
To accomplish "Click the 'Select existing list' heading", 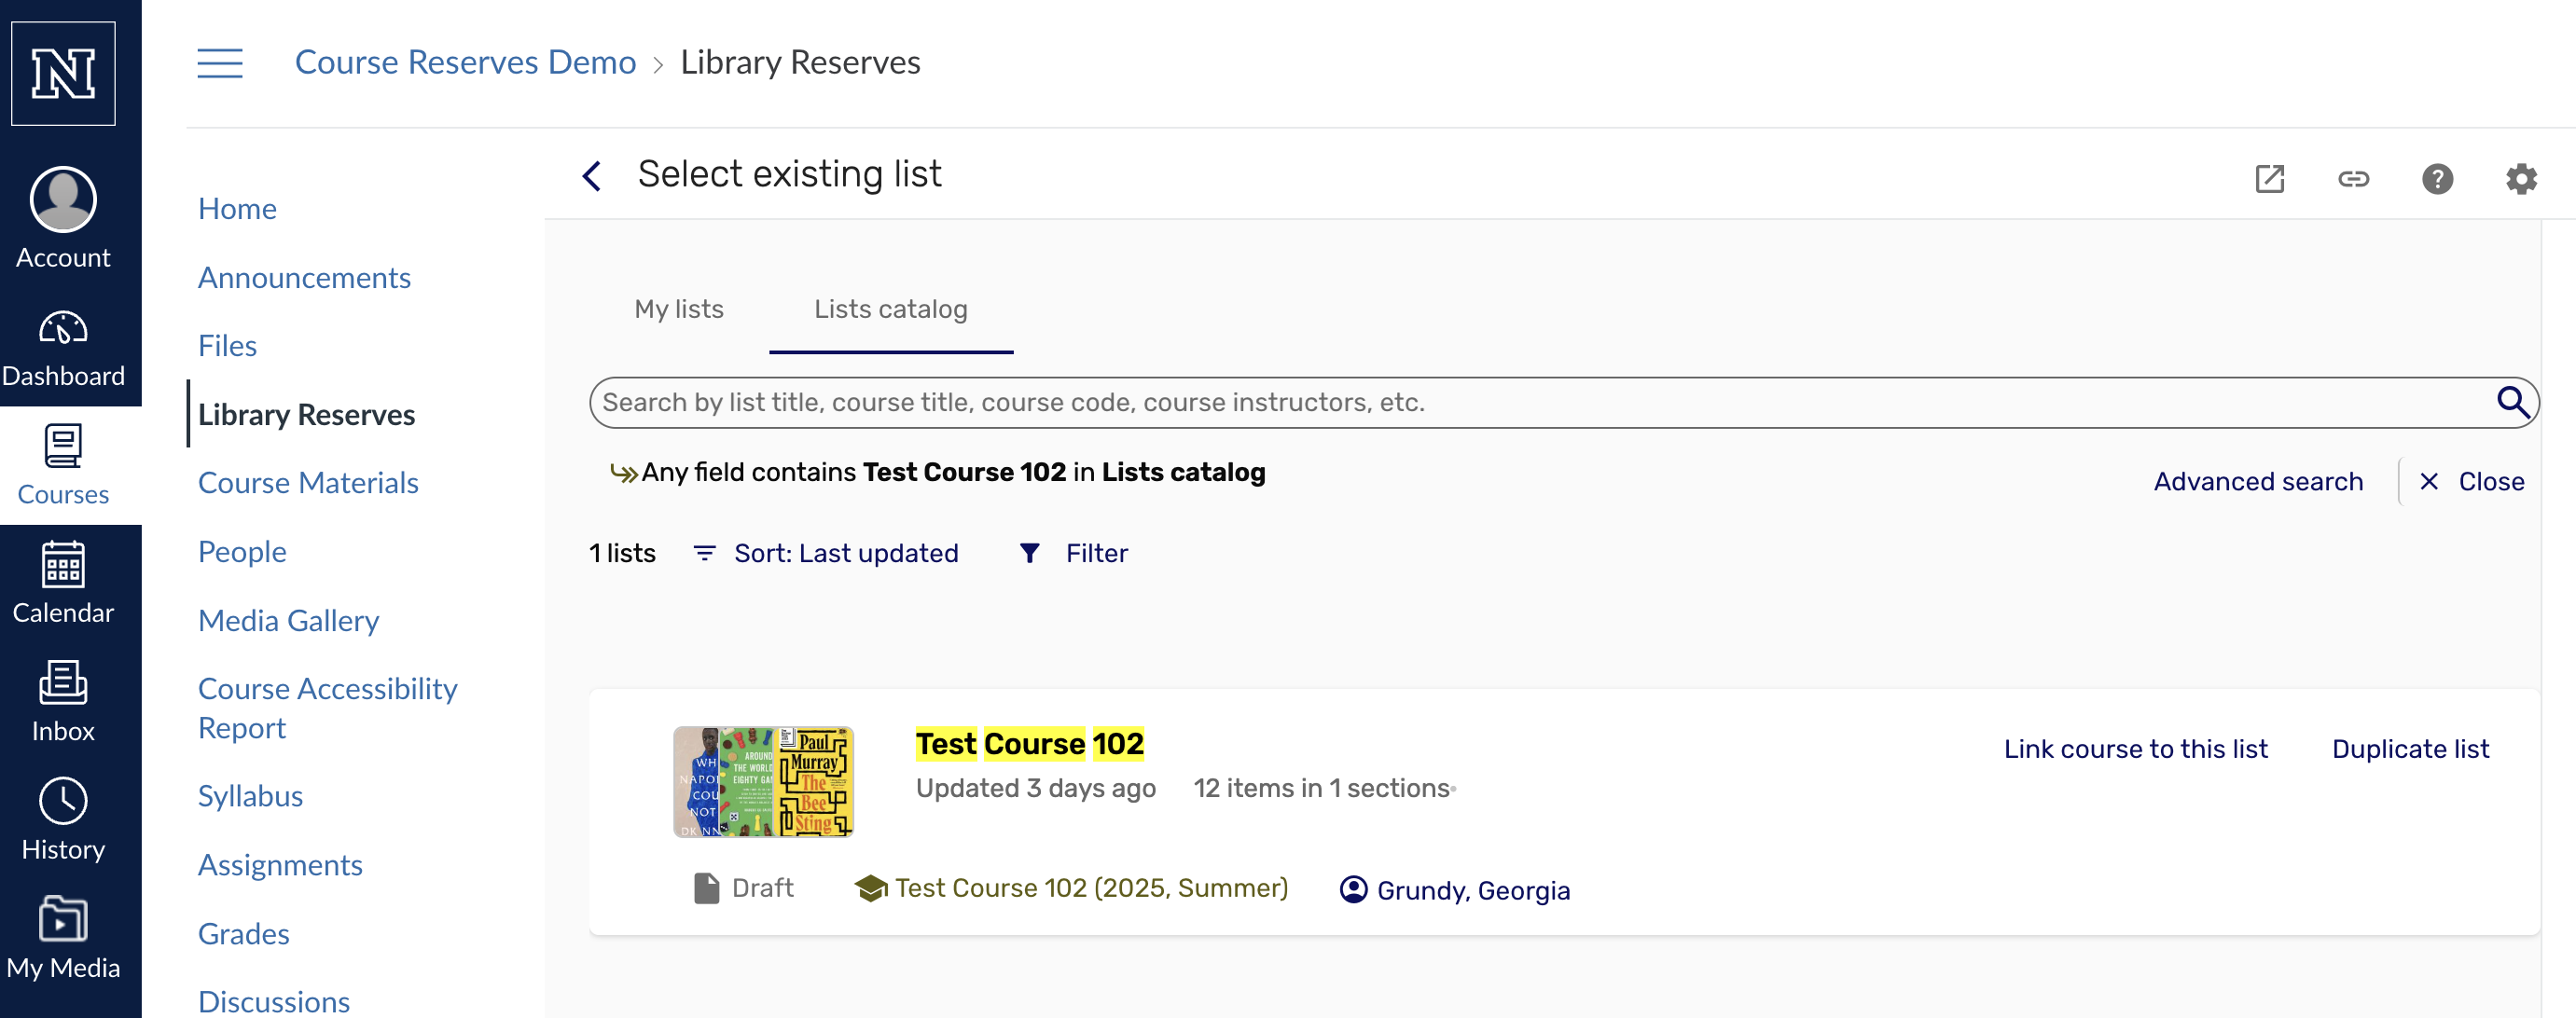I will 790,174.
